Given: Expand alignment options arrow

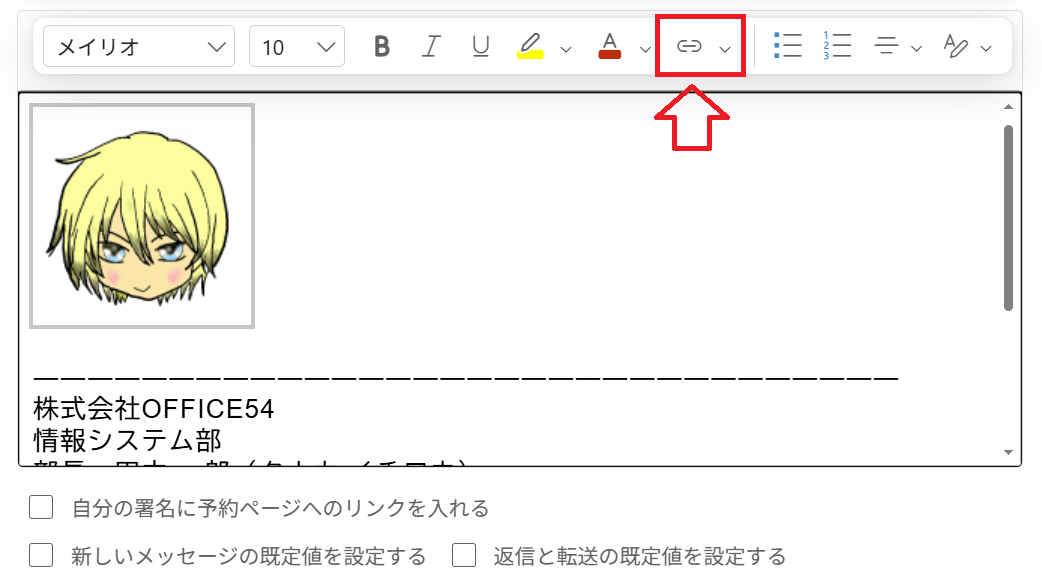Looking at the screenshot, I should [x=916, y=48].
